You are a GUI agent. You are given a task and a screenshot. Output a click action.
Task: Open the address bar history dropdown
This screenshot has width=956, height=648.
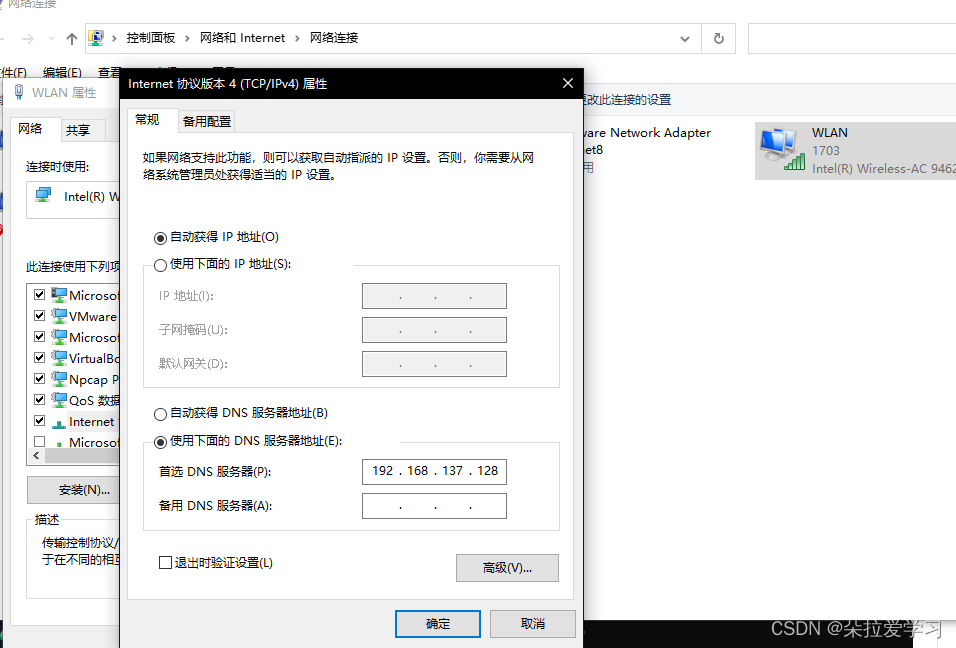coord(684,37)
